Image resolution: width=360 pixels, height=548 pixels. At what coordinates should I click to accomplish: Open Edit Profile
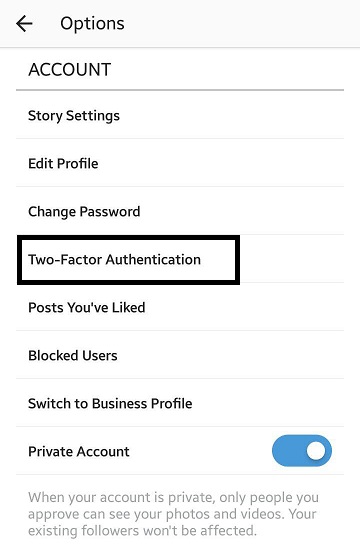[x=180, y=163]
